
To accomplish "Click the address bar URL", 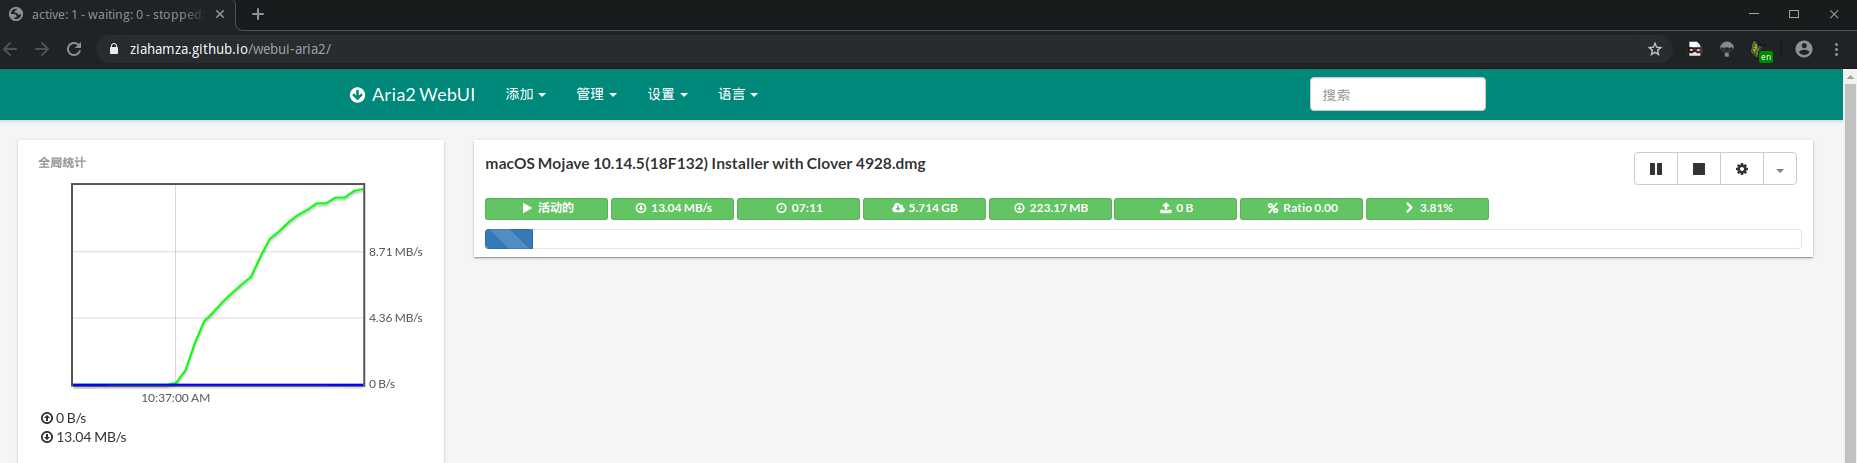I will pos(230,48).
